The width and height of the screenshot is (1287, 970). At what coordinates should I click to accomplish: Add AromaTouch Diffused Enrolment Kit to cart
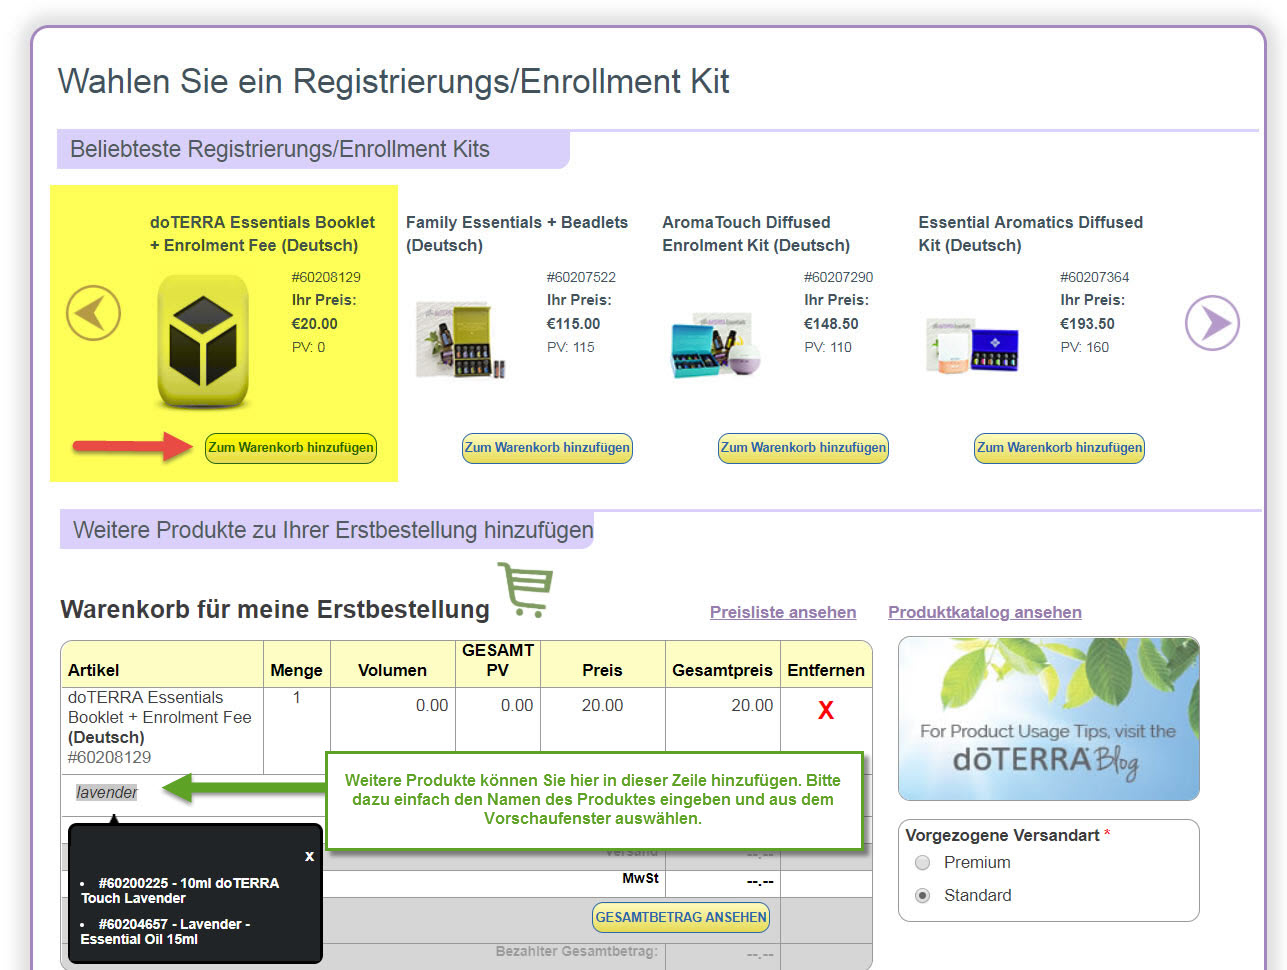[803, 447]
